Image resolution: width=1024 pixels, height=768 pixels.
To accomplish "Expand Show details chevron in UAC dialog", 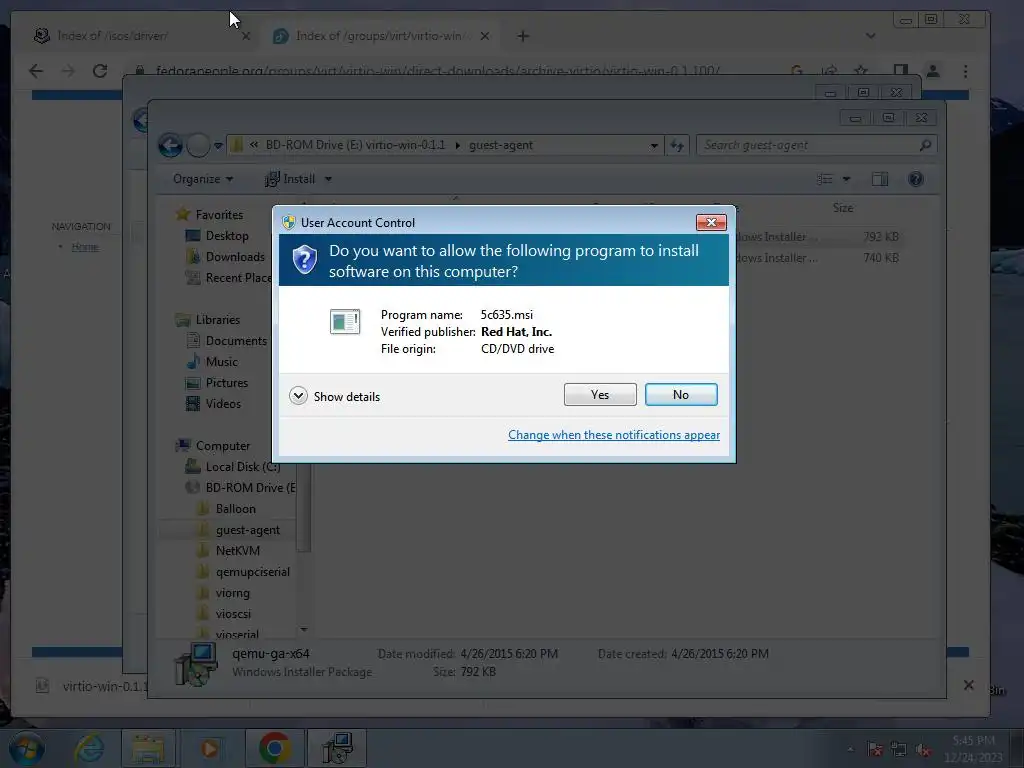I will [x=298, y=396].
